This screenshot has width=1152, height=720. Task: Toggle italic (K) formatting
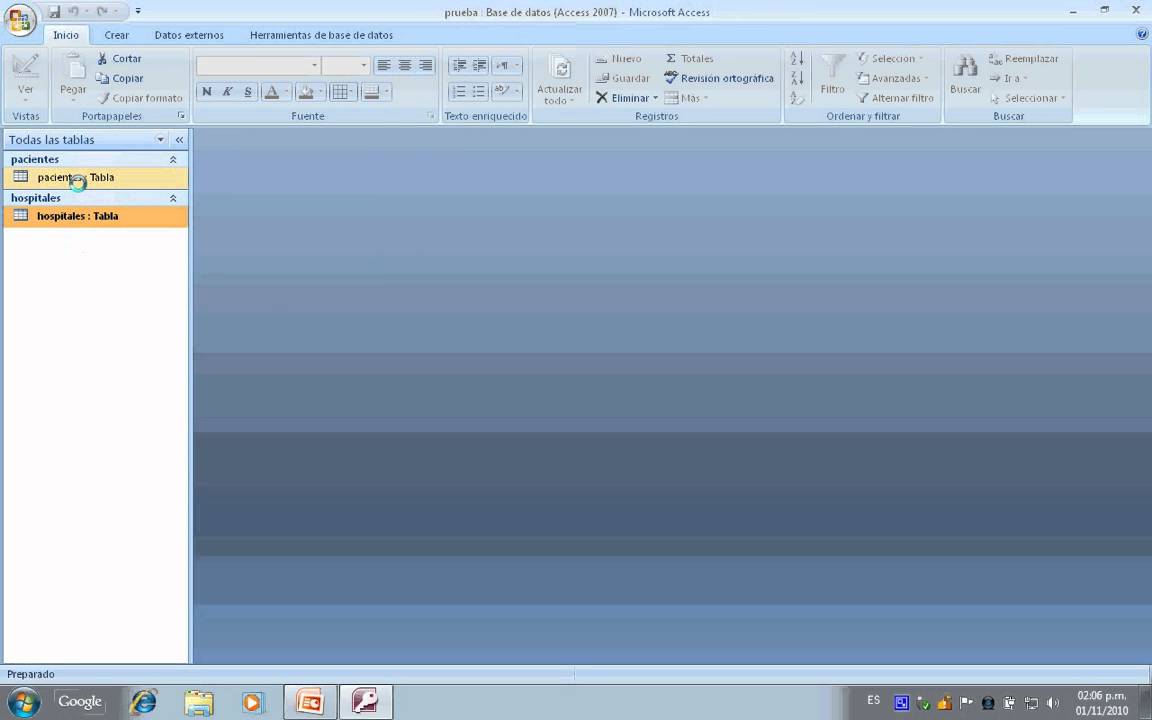click(x=227, y=92)
